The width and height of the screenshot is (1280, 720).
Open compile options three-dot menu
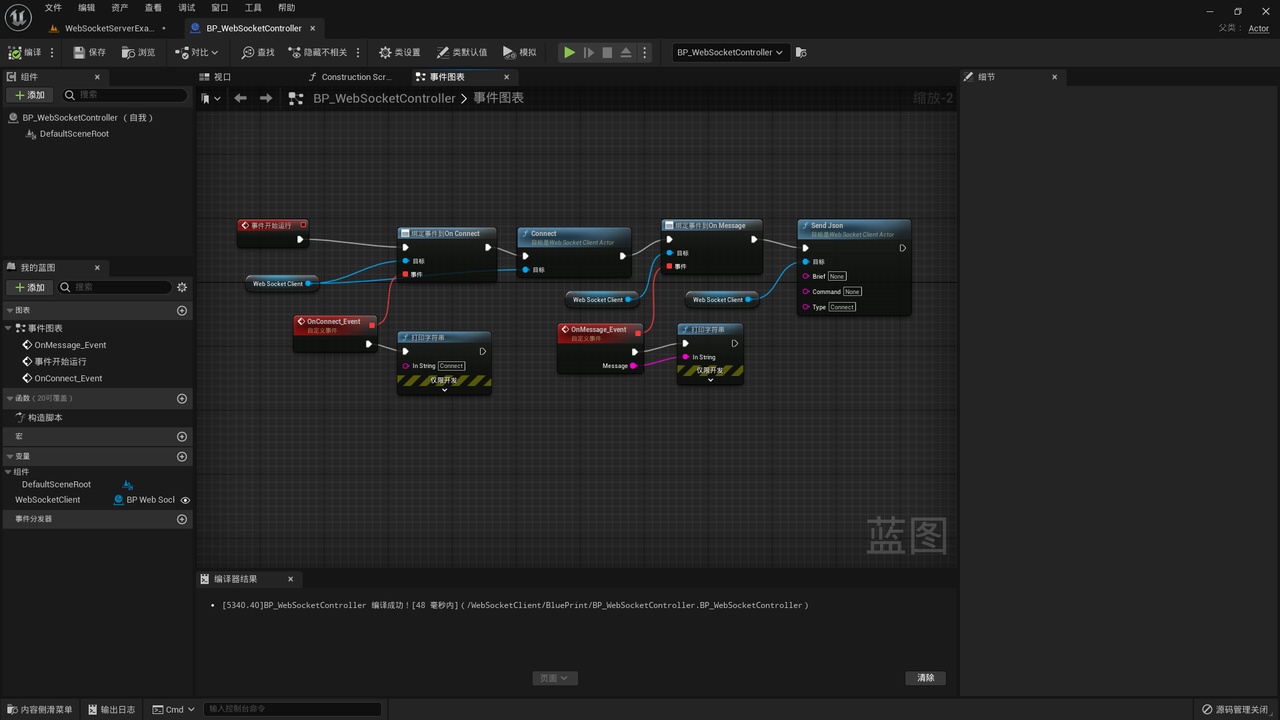pos(54,52)
